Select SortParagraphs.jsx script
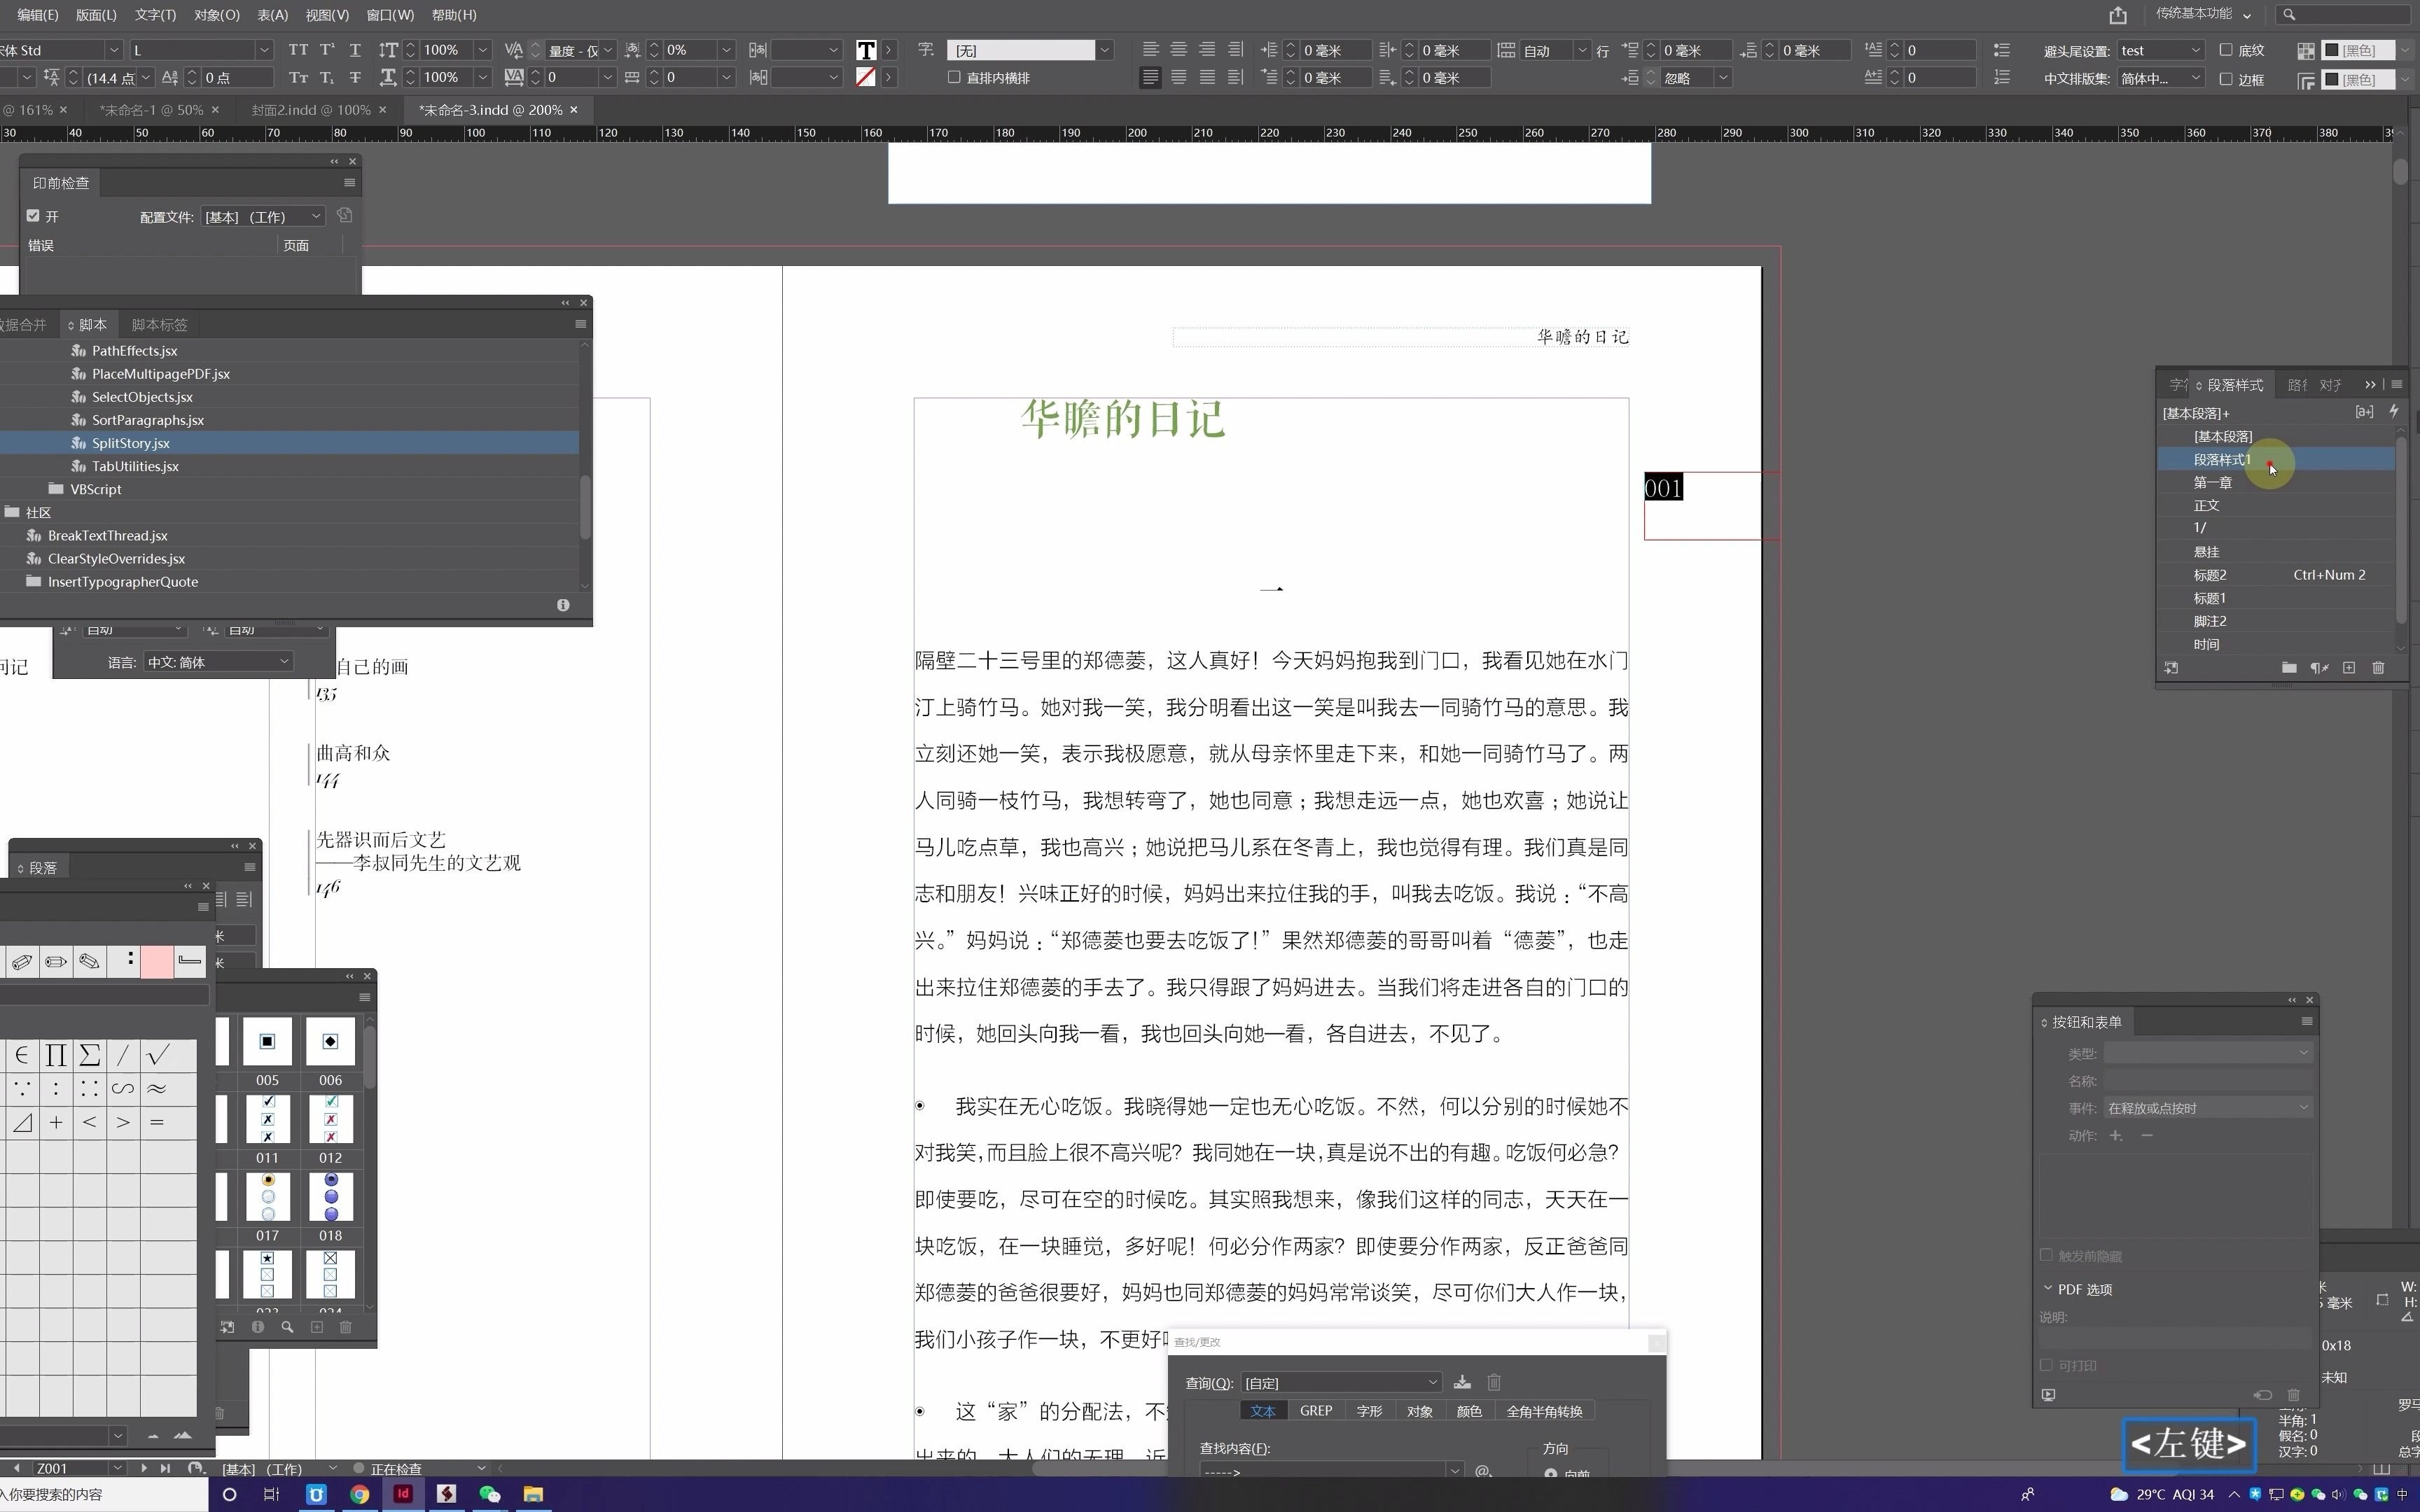This screenshot has width=2420, height=1512. pyautogui.click(x=147, y=420)
